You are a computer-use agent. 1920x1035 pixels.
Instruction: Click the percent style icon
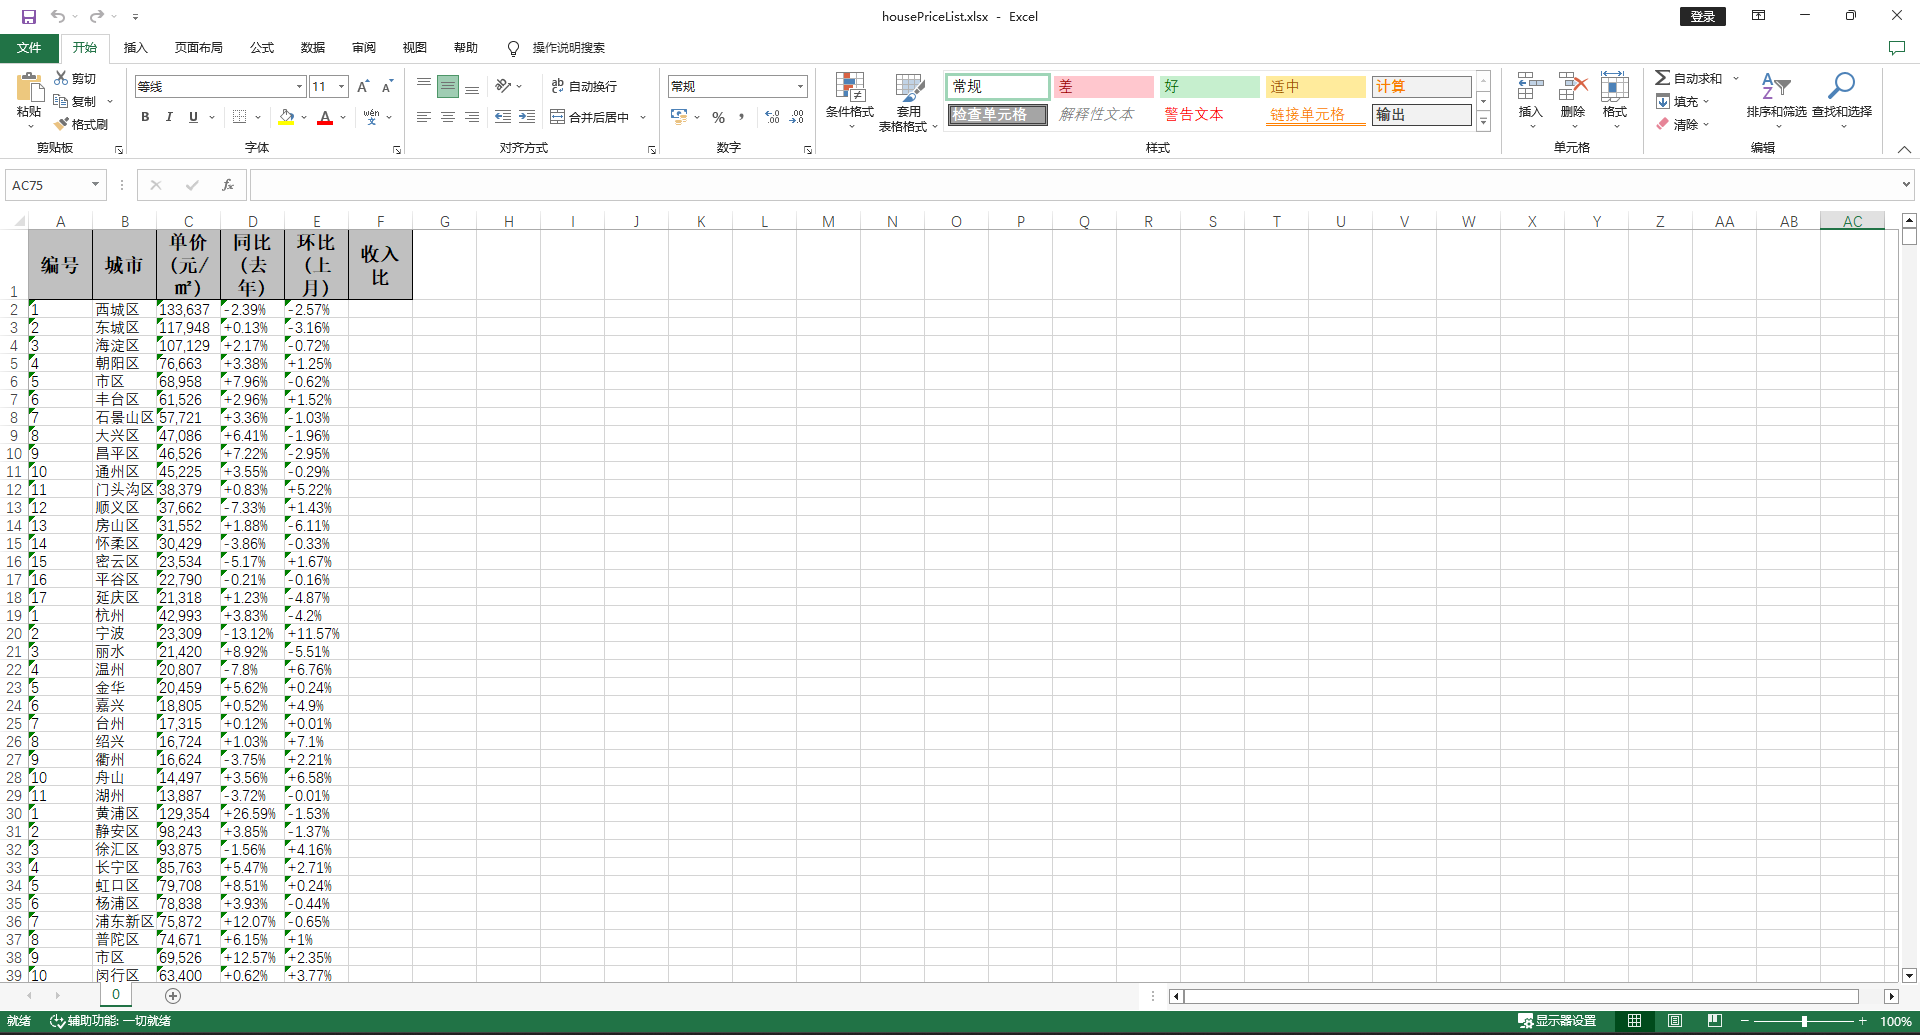[718, 117]
